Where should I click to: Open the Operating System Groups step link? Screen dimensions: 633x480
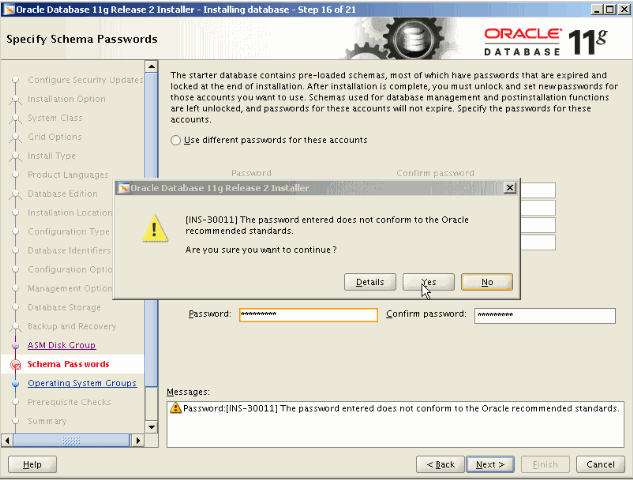tap(82, 383)
